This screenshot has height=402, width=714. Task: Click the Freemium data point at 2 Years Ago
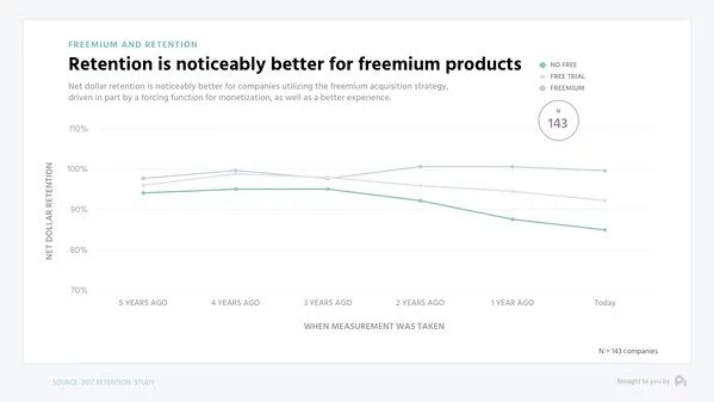pyautogui.click(x=420, y=166)
